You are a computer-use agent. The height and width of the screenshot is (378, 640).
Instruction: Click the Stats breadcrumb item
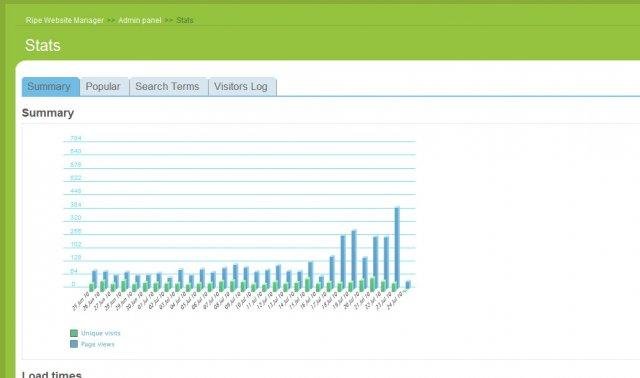[x=184, y=20]
